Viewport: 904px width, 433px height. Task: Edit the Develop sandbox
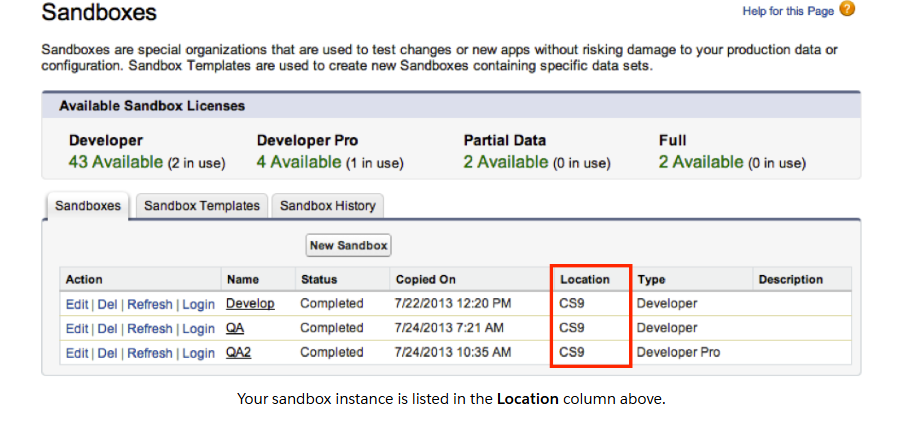pyautogui.click(x=77, y=304)
